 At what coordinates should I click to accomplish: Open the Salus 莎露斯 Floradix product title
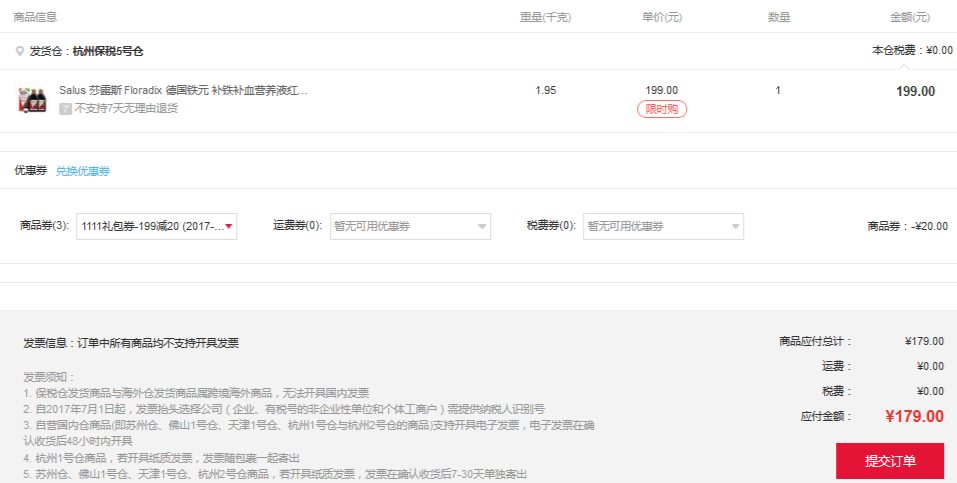point(183,90)
